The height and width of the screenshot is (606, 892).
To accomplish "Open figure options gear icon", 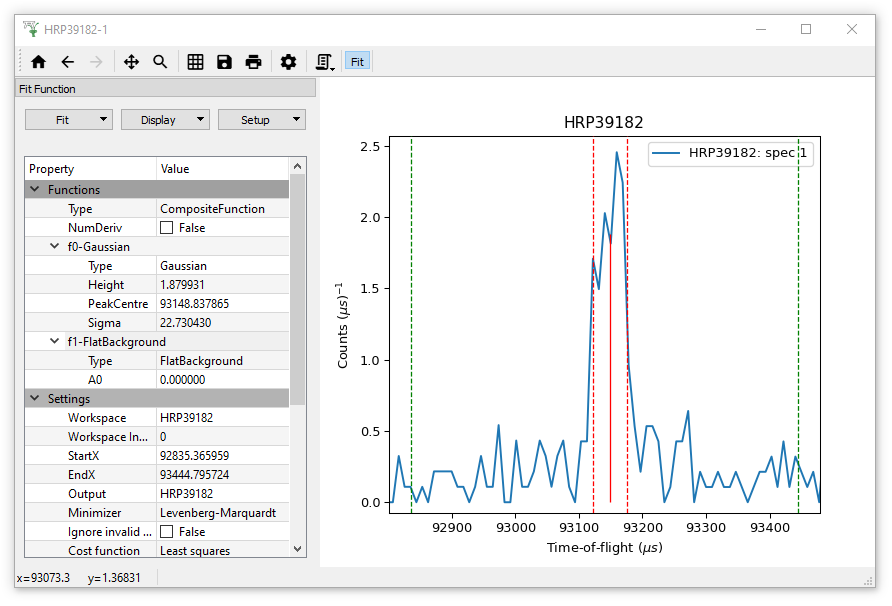I will [x=288, y=62].
